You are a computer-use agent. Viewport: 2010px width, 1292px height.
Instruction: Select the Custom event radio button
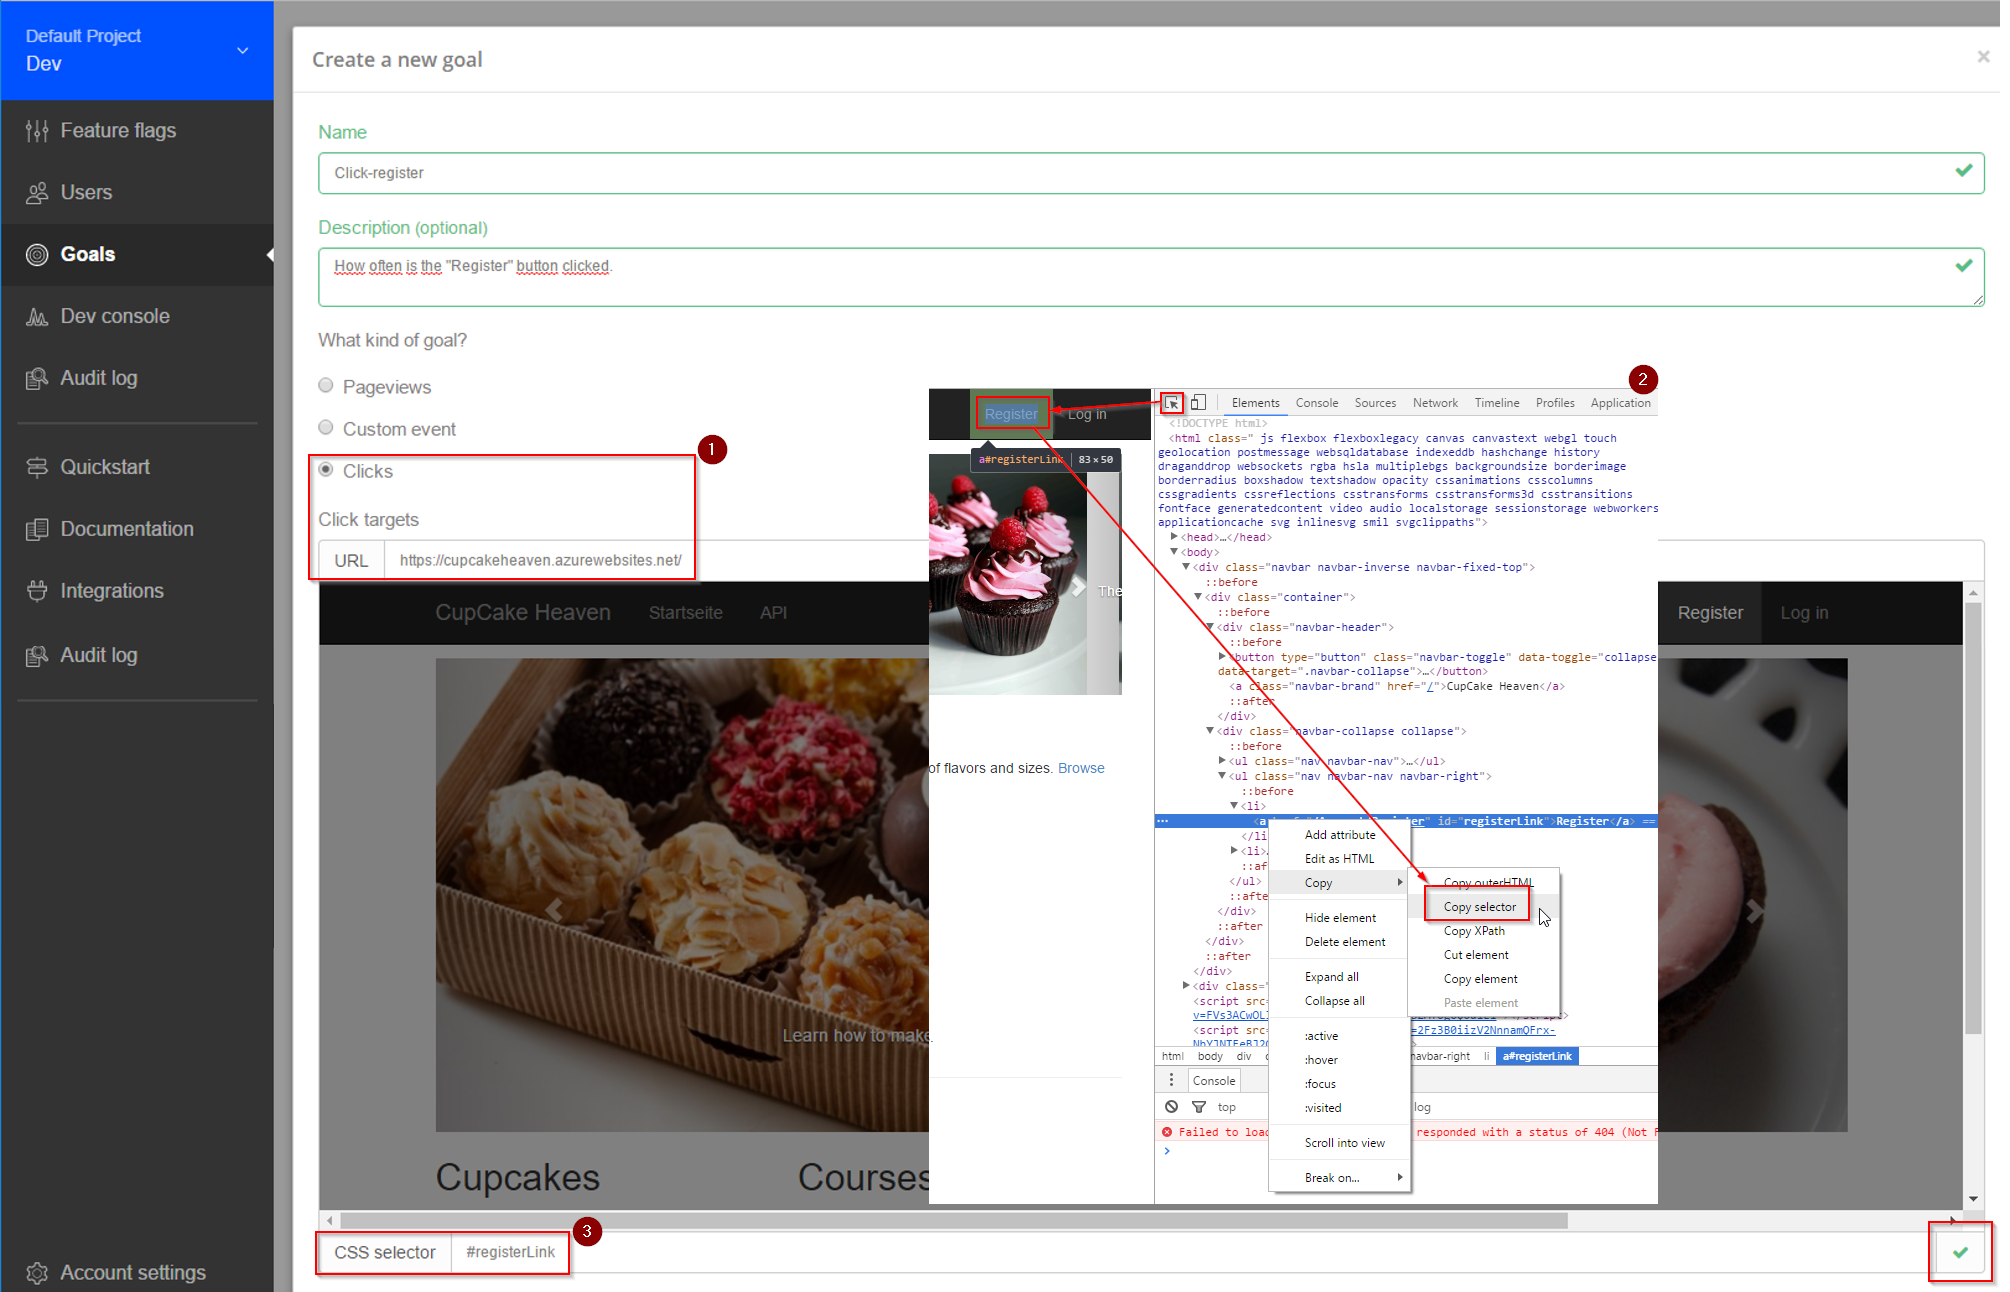[x=326, y=427]
